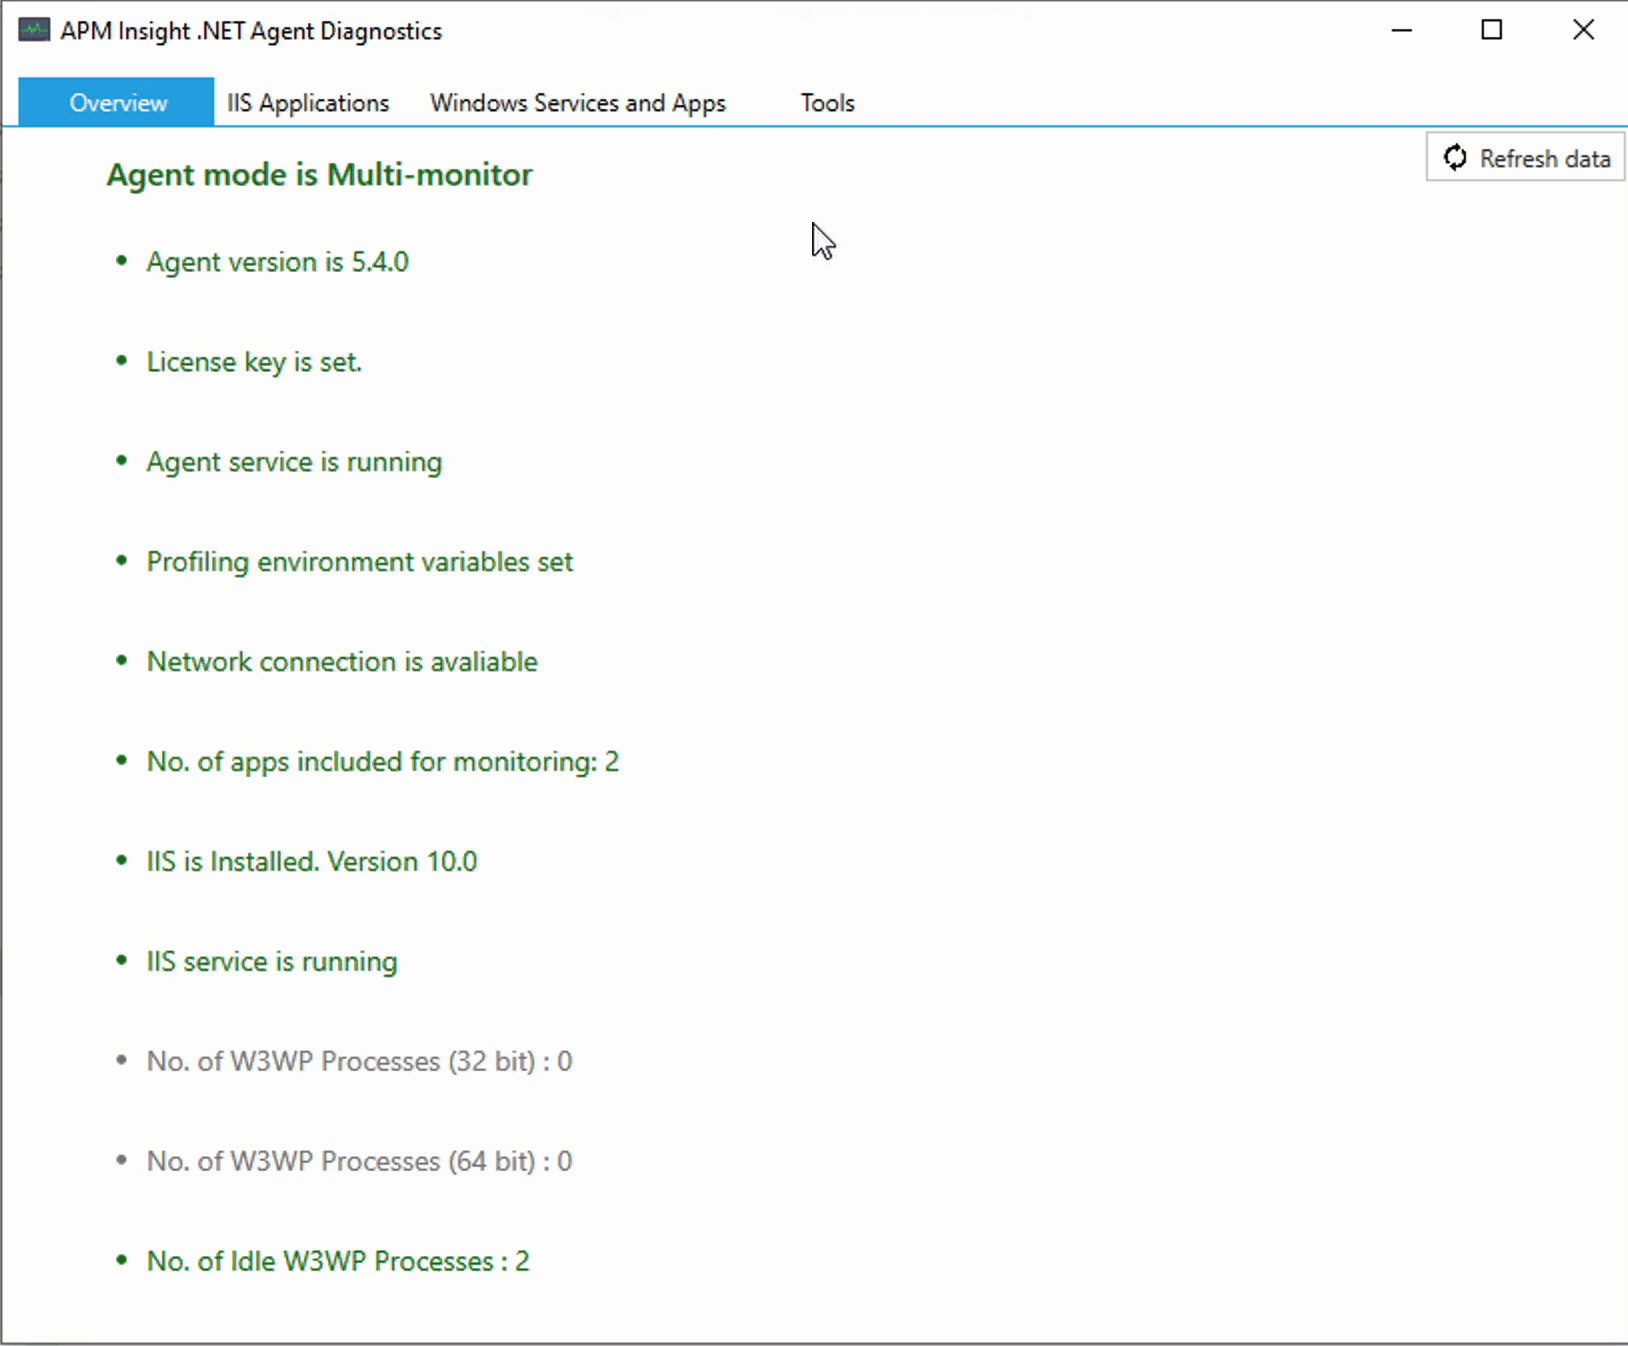Open the Windows Services and Apps tab
Viewport: 1628px width, 1346px height.
point(578,103)
